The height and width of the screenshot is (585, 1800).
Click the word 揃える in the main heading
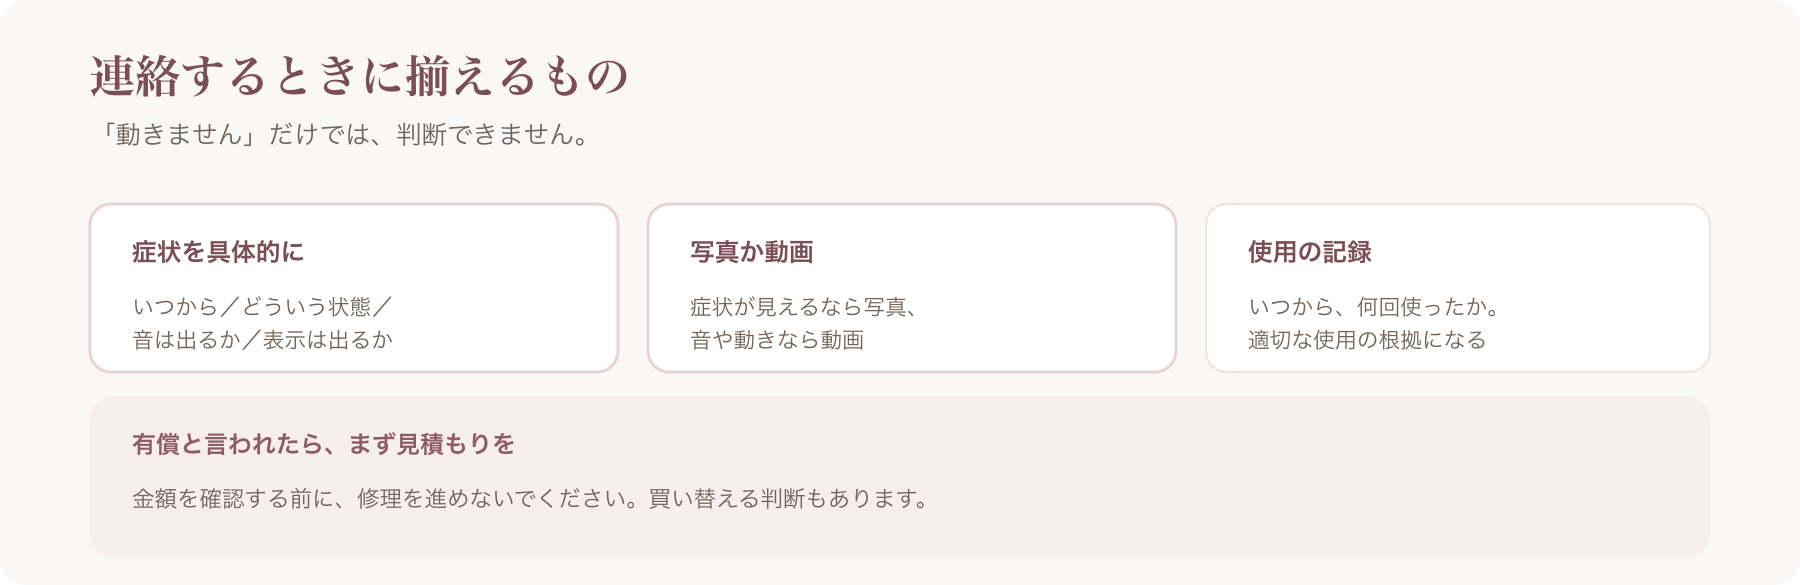pos(472,76)
